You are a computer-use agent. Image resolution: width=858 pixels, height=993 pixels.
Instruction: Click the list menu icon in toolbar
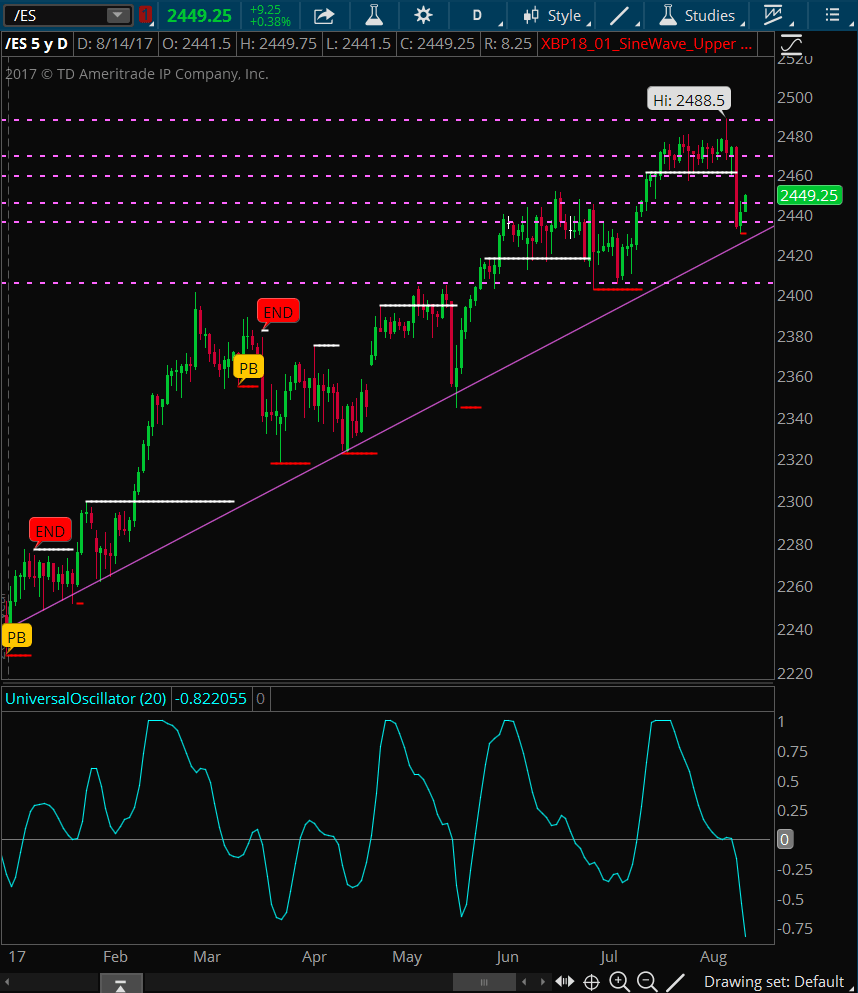click(830, 15)
